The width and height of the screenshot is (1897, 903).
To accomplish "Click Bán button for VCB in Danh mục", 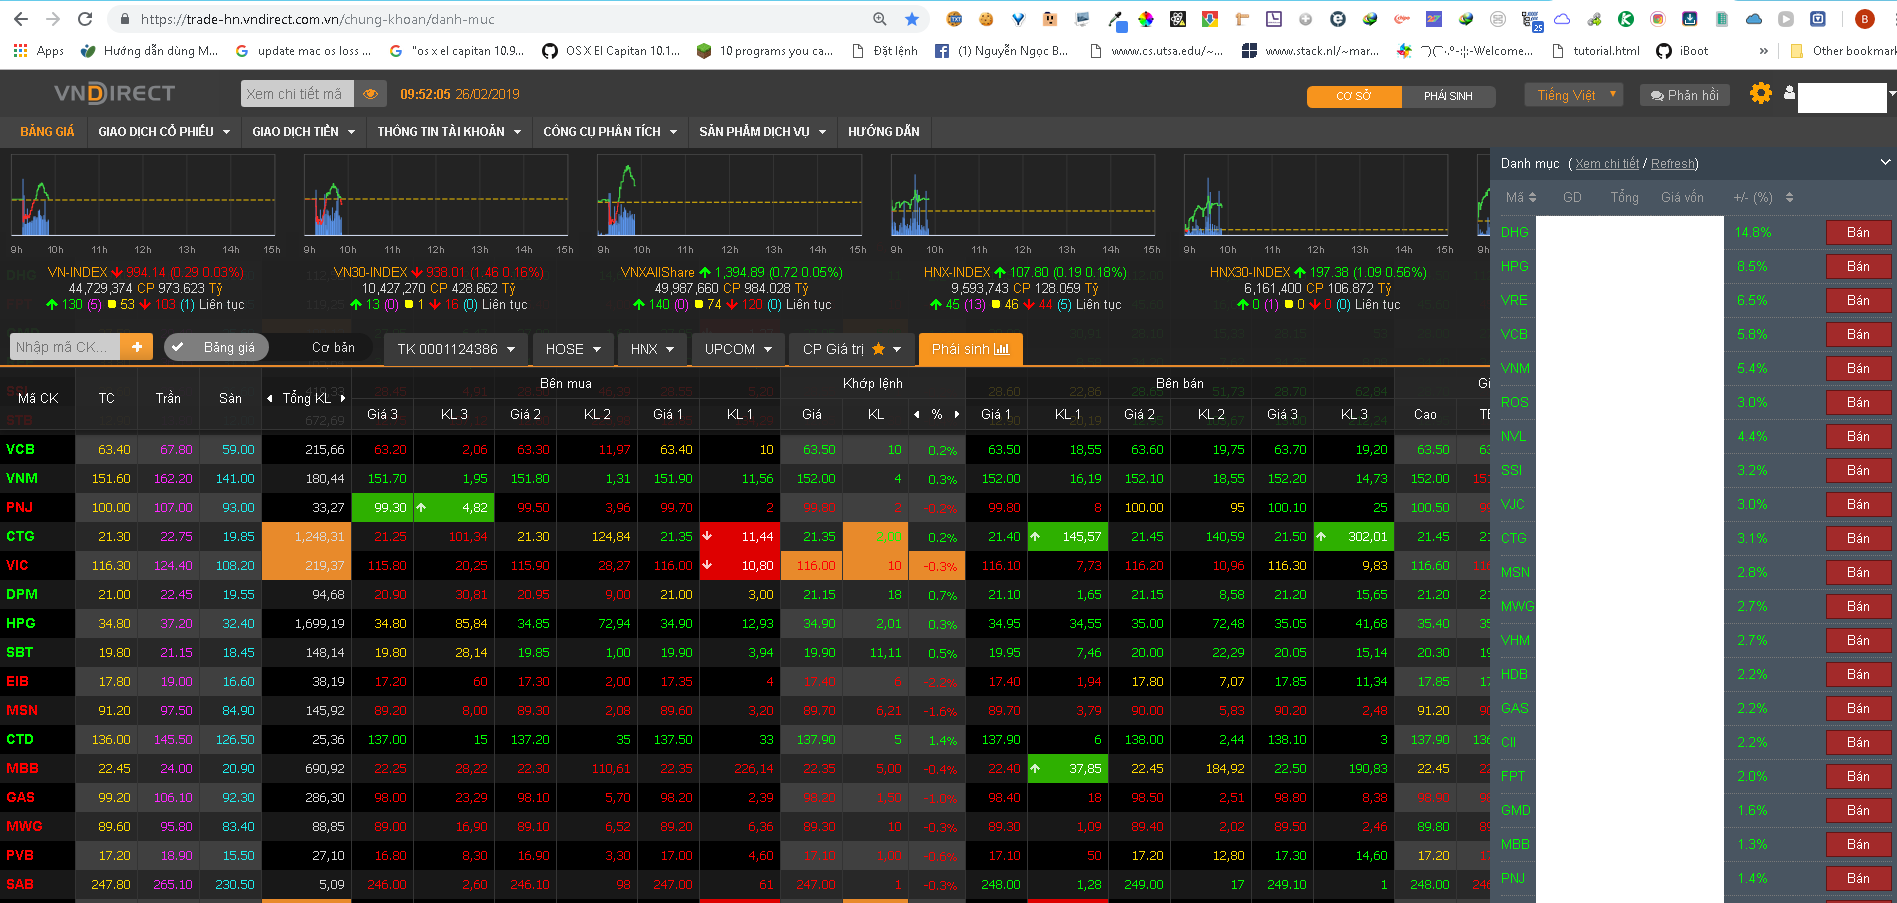I will point(1858,334).
